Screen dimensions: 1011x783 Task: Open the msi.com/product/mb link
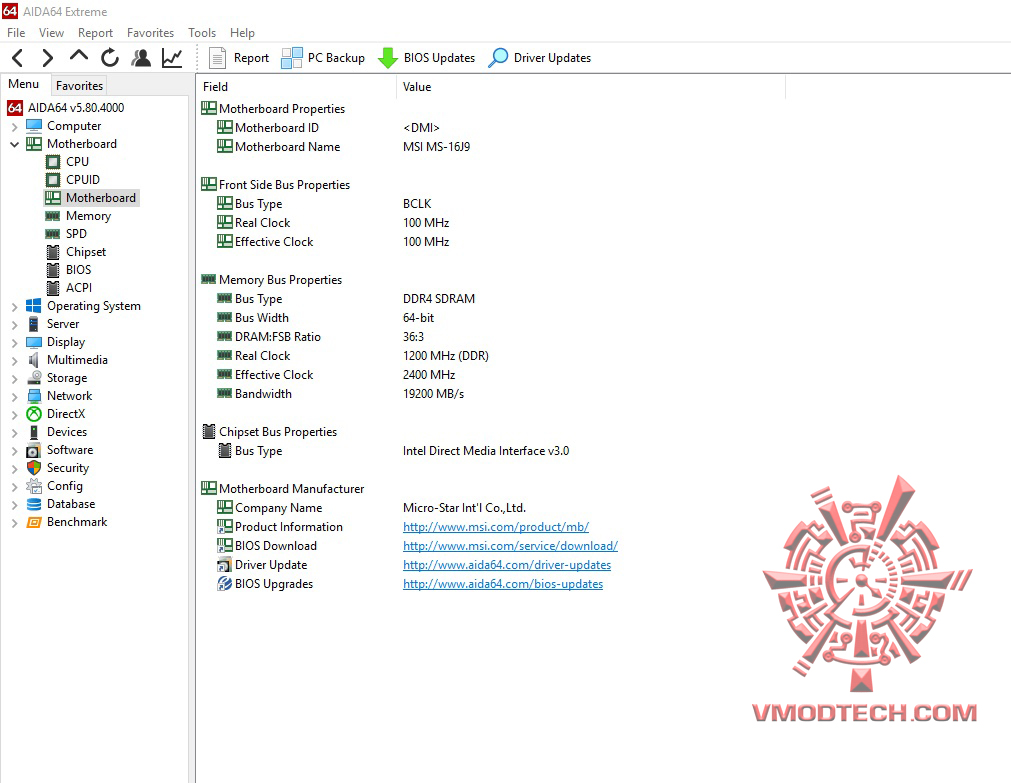pos(496,527)
